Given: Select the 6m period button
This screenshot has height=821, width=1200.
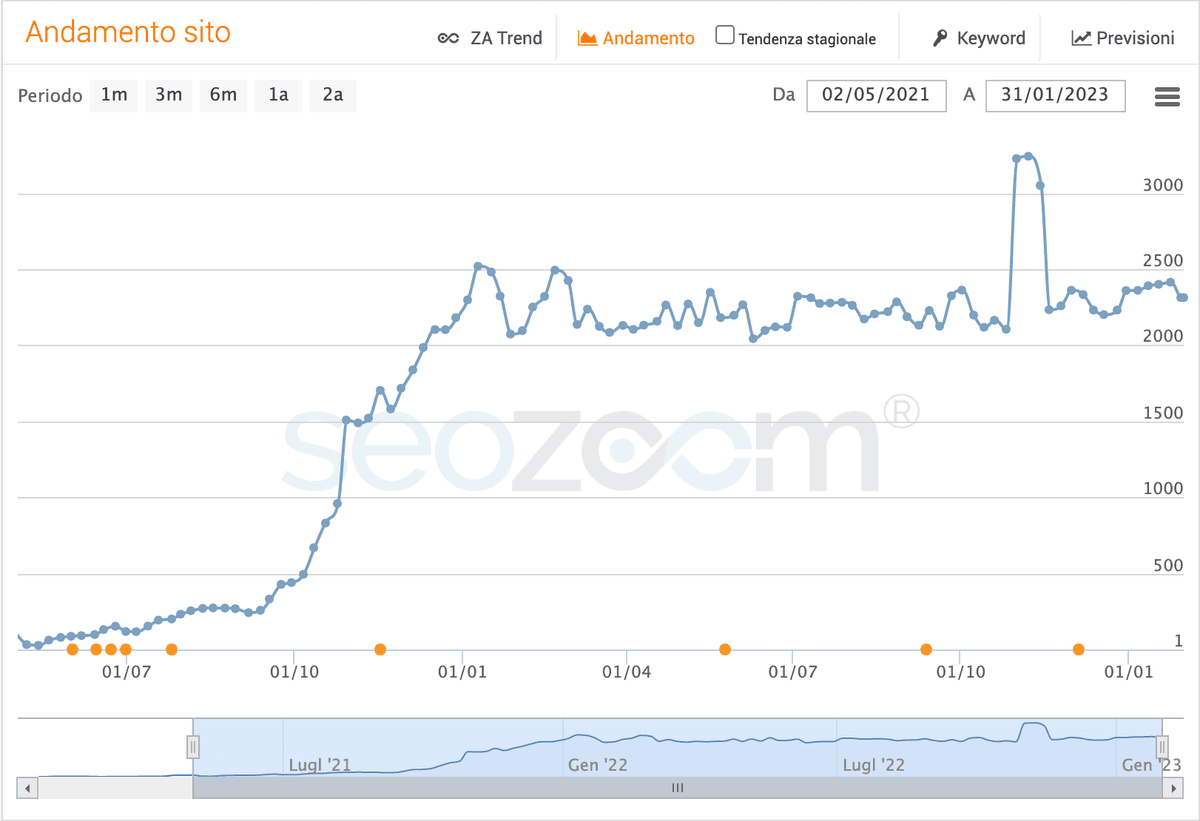Looking at the screenshot, I should [223, 95].
